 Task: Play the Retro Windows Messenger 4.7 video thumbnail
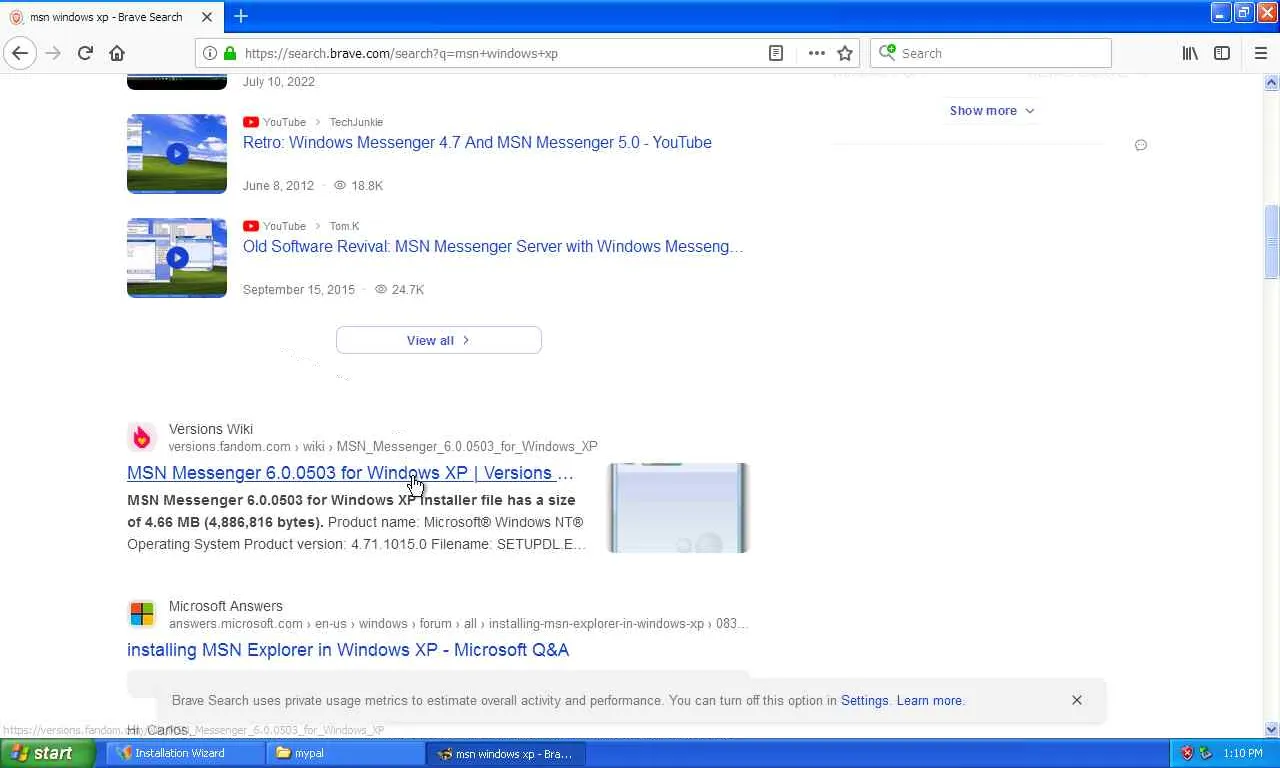[x=177, y=153]
